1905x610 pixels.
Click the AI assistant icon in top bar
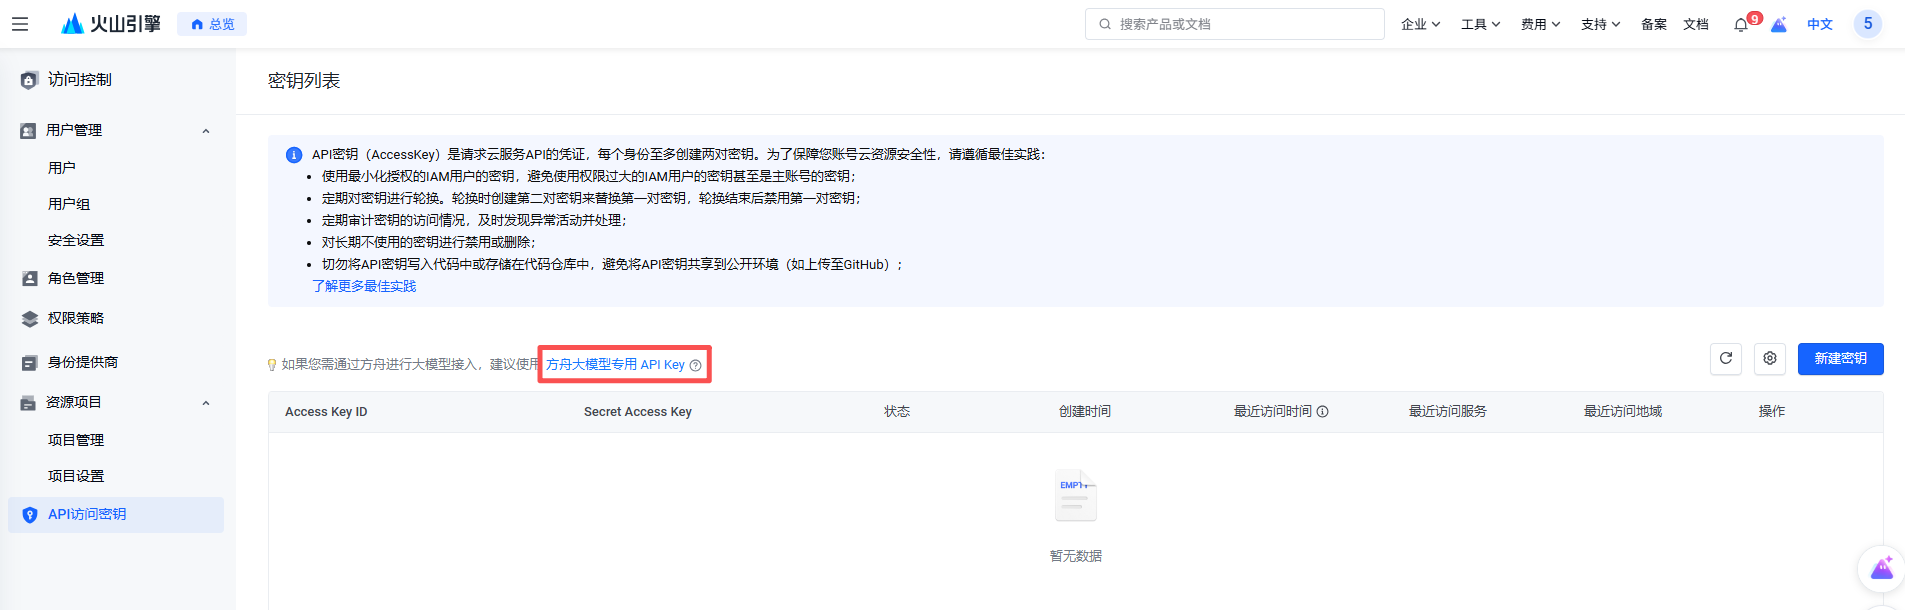click(1779, 25)
